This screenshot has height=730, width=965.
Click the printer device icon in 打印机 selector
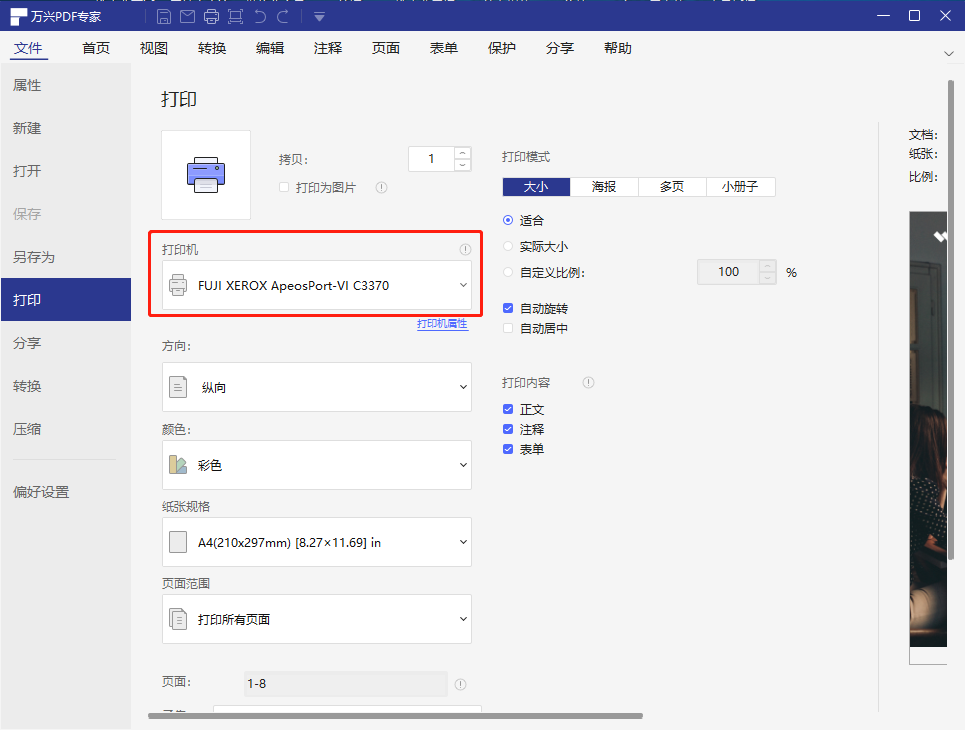178,285
